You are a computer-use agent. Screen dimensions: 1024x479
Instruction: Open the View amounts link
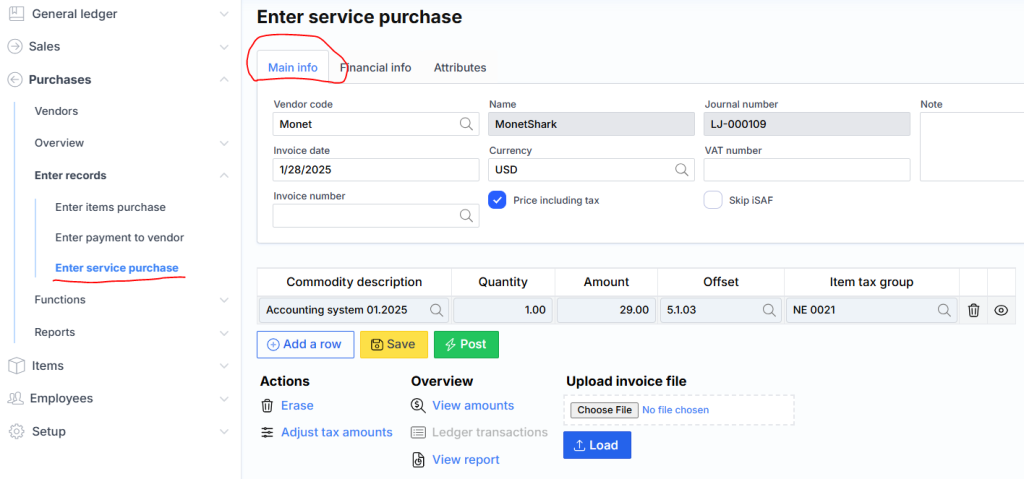(472, 405)
